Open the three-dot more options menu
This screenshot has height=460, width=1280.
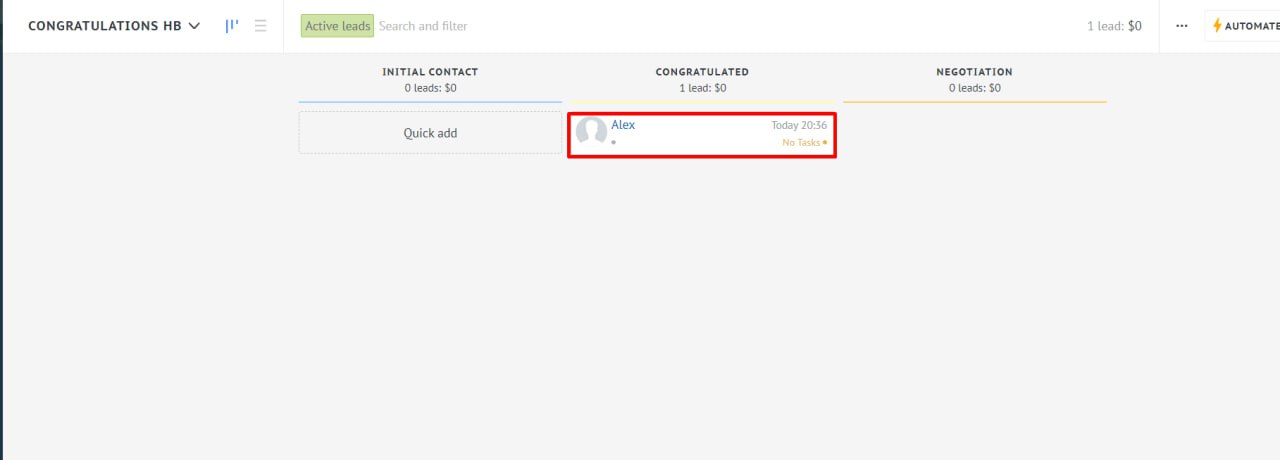coord(1182,26)
